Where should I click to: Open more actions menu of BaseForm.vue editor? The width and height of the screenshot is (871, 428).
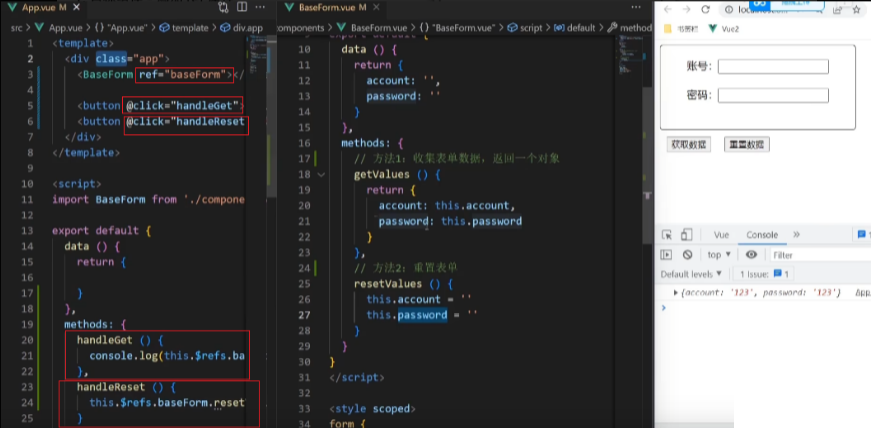(x=637, y=7)
